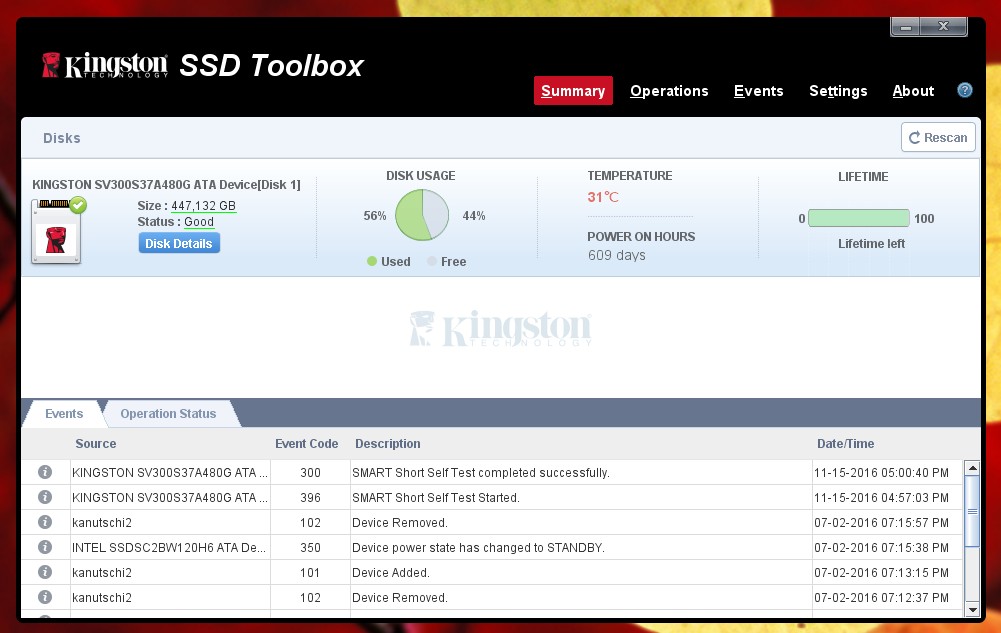
Task: Open the Events menu tab
Action: [758, 91]
